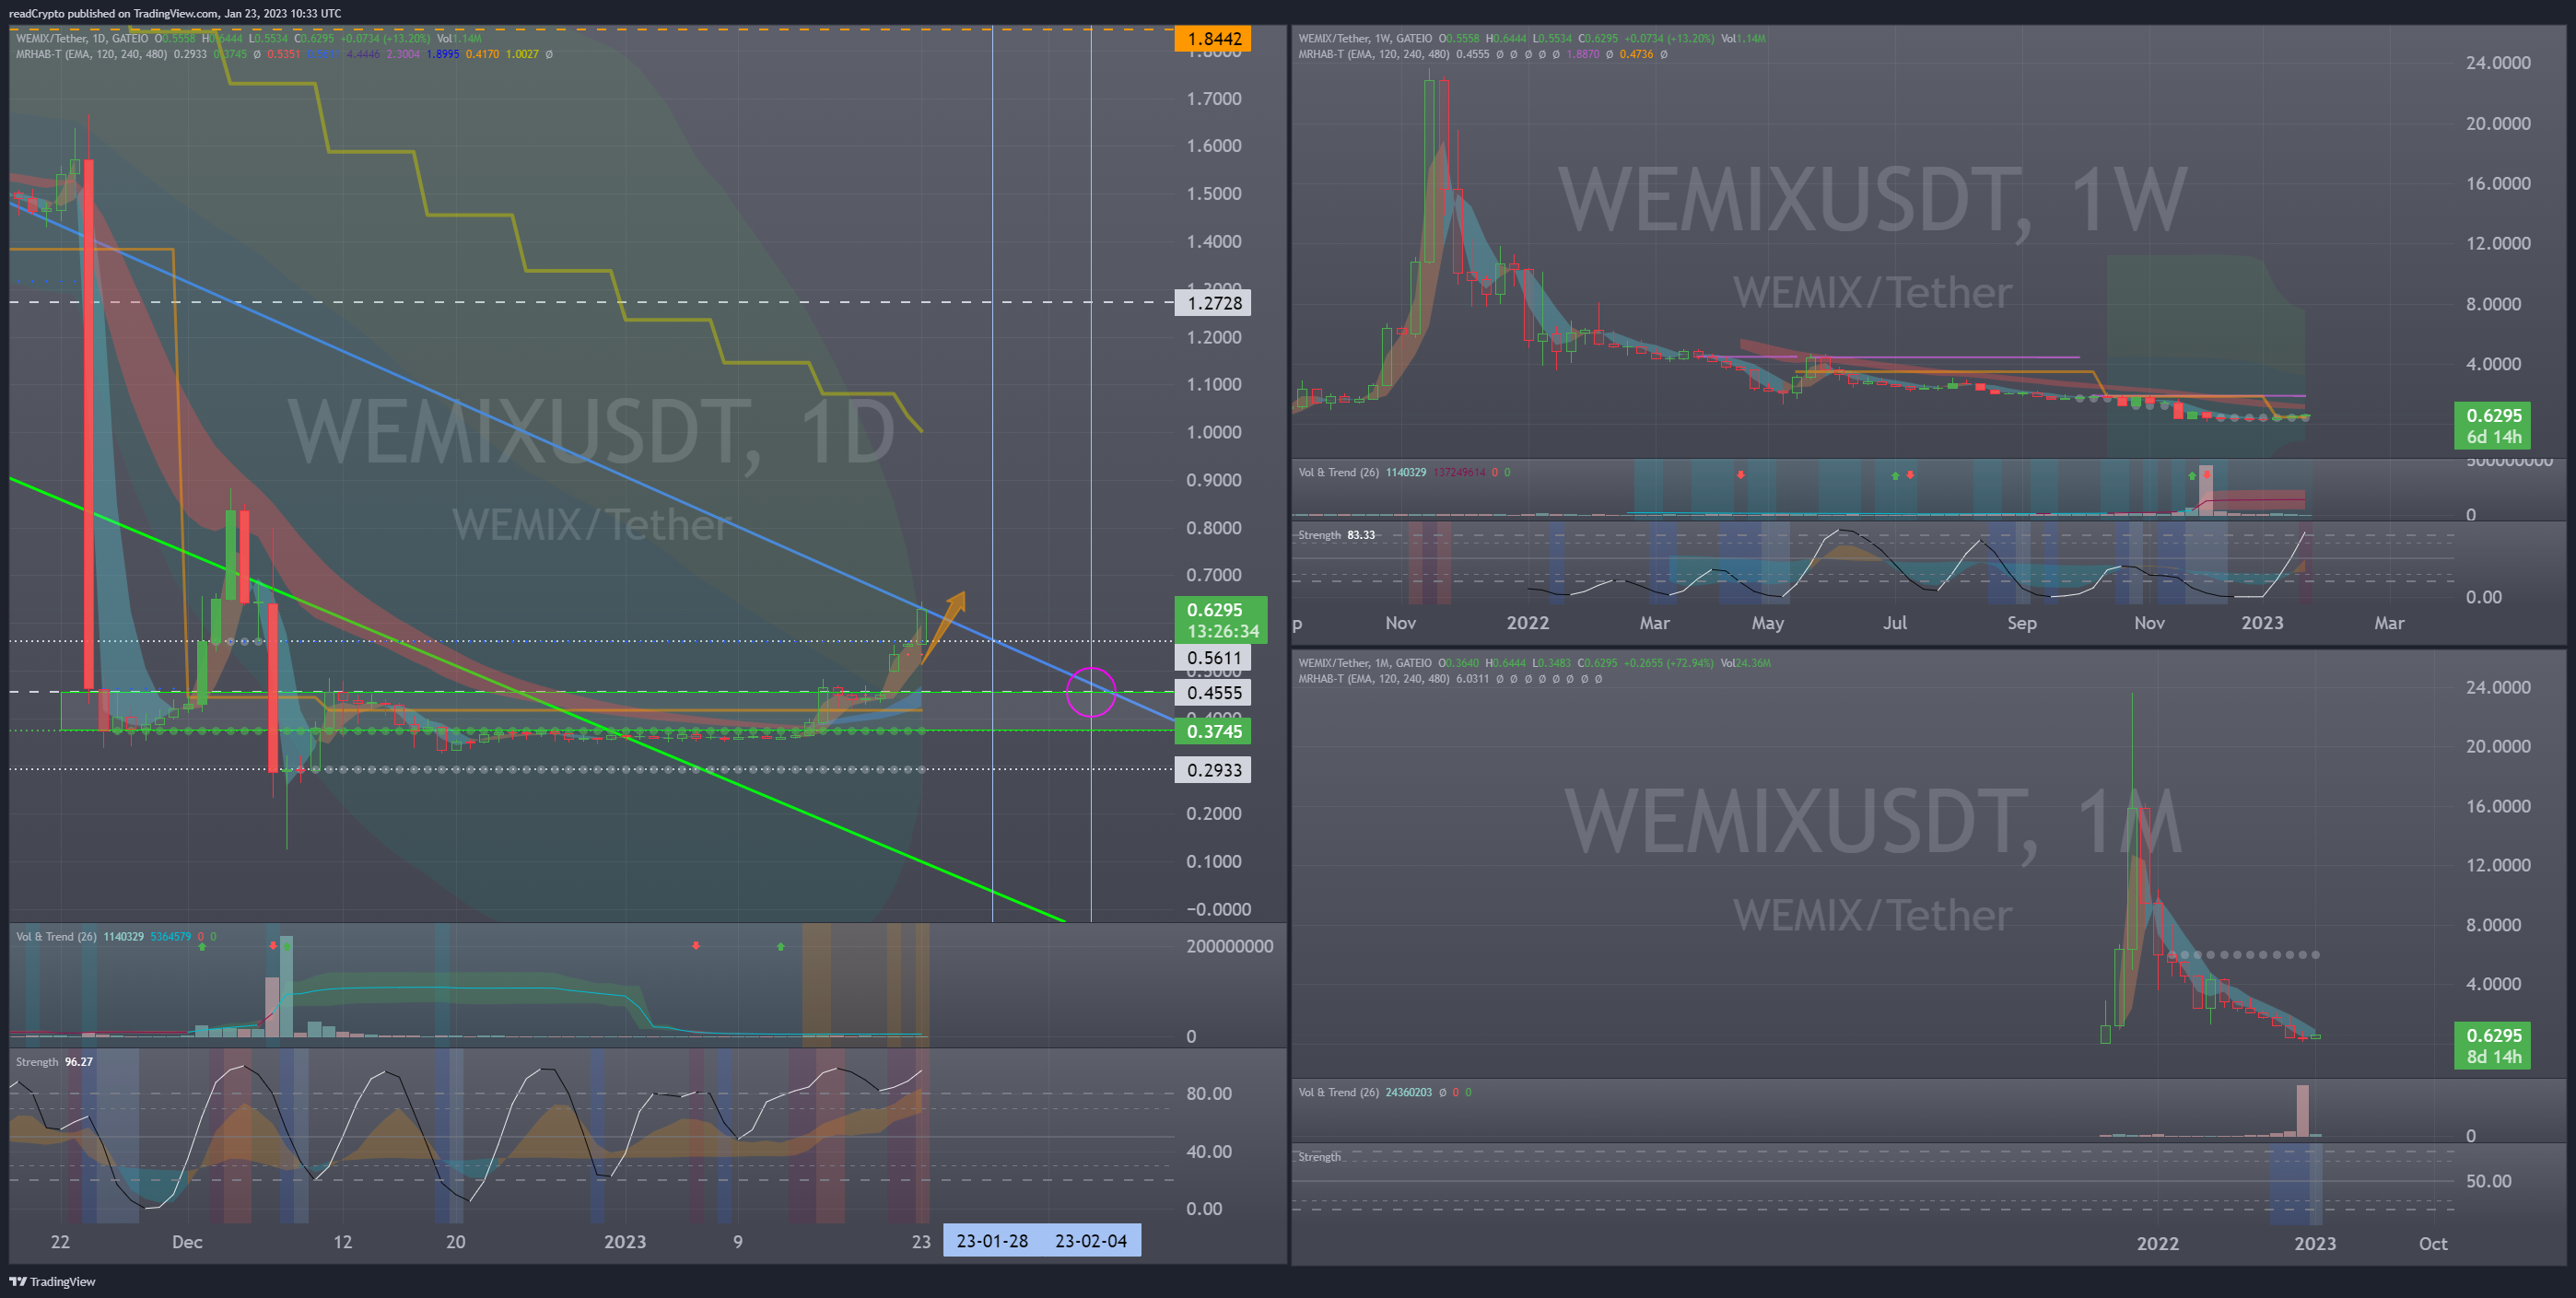Click the 'Strength' legend on the 1M chart
Image resolution: width=2576 pixels, height=1298 pixels.
[x=1319, y=1156]
